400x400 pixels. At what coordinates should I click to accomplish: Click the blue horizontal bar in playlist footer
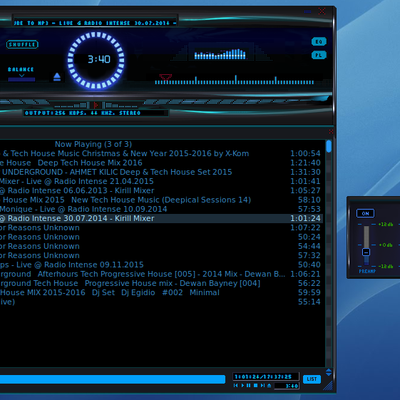(x=112, y=379)
